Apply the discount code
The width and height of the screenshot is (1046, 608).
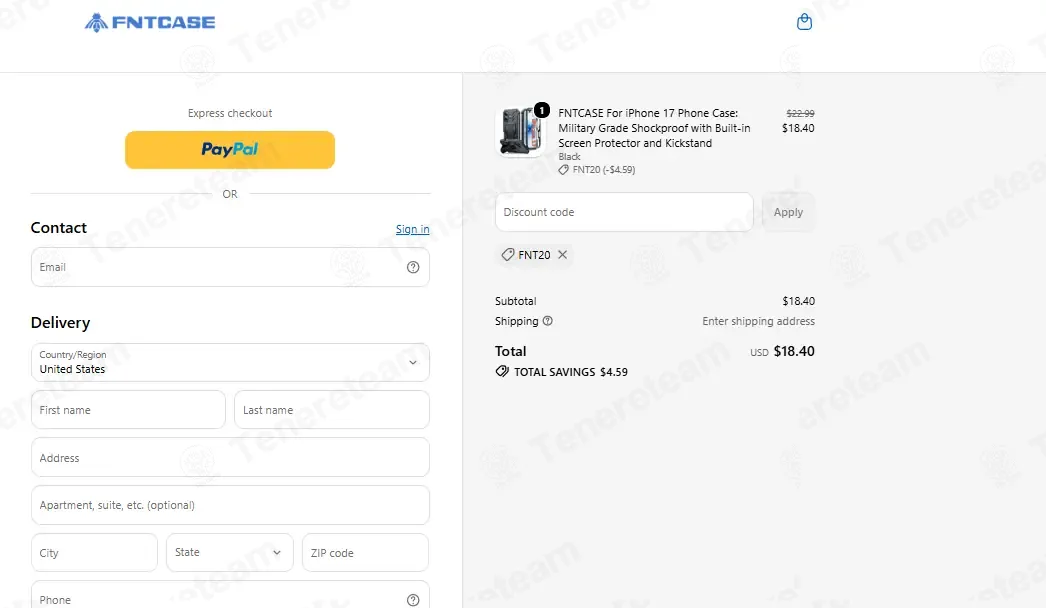788,212
